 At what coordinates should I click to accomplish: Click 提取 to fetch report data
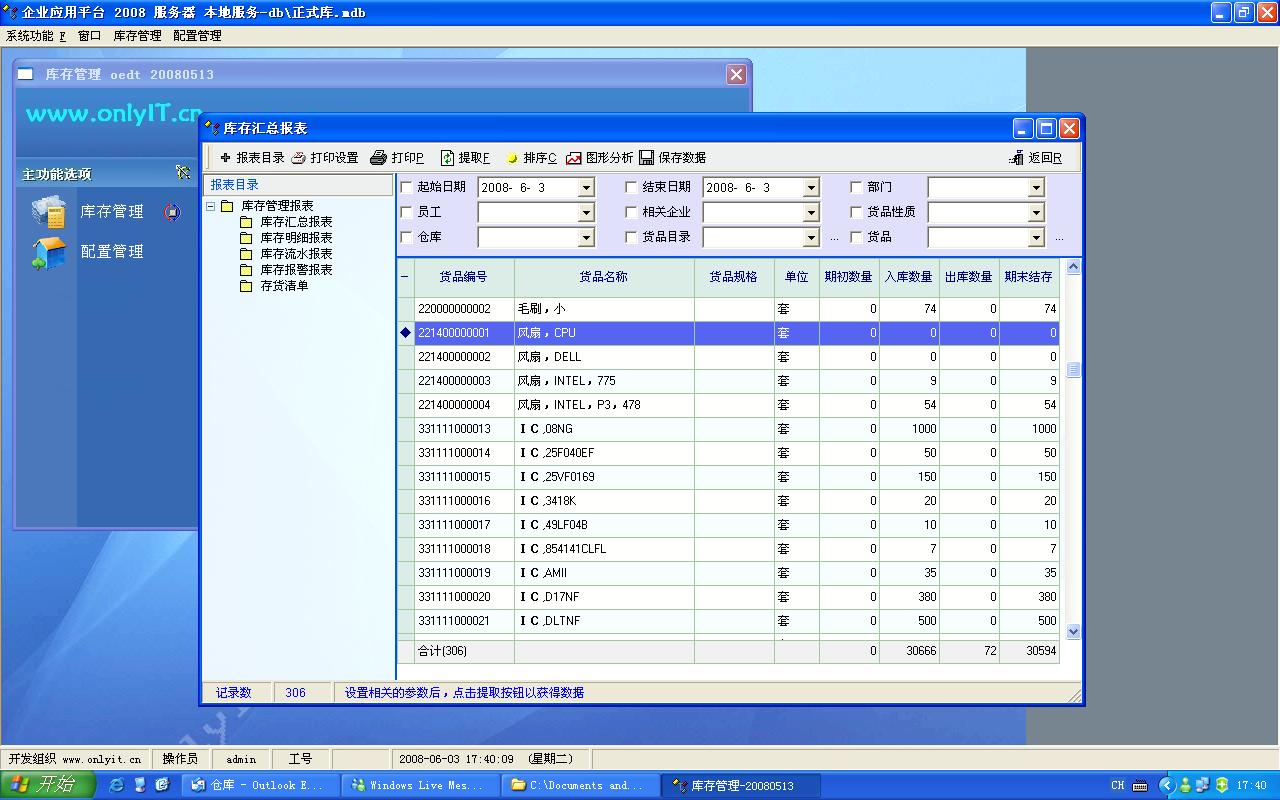448,158
